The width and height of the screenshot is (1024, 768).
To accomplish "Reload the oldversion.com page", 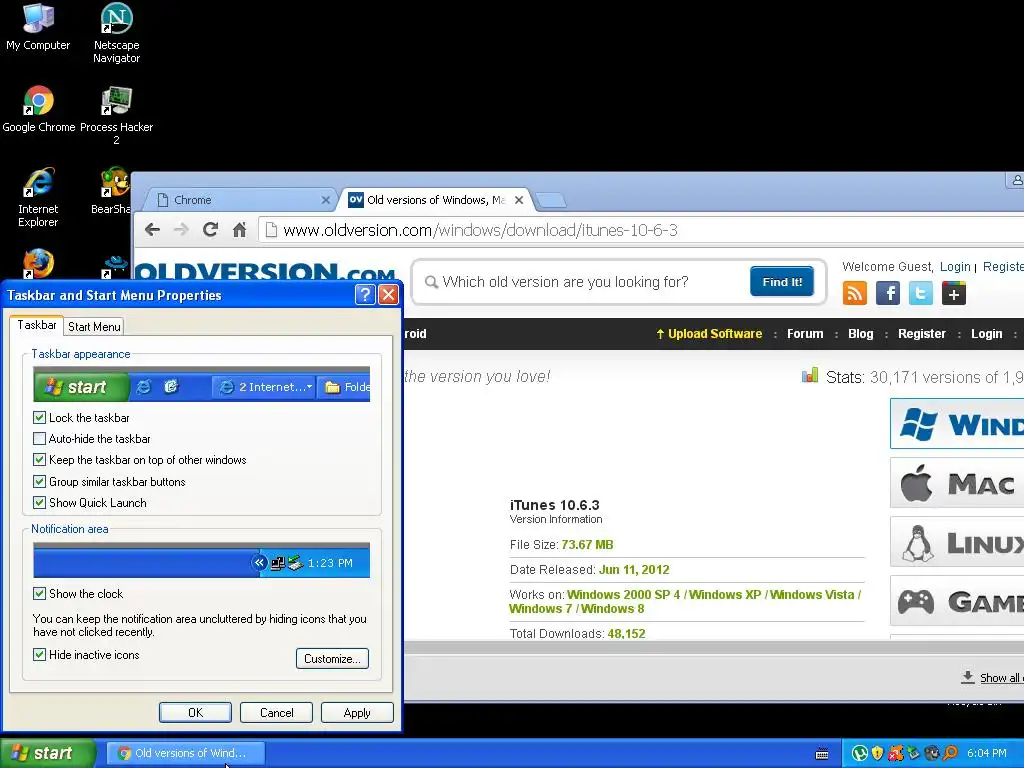I will [x=210, y=230].
